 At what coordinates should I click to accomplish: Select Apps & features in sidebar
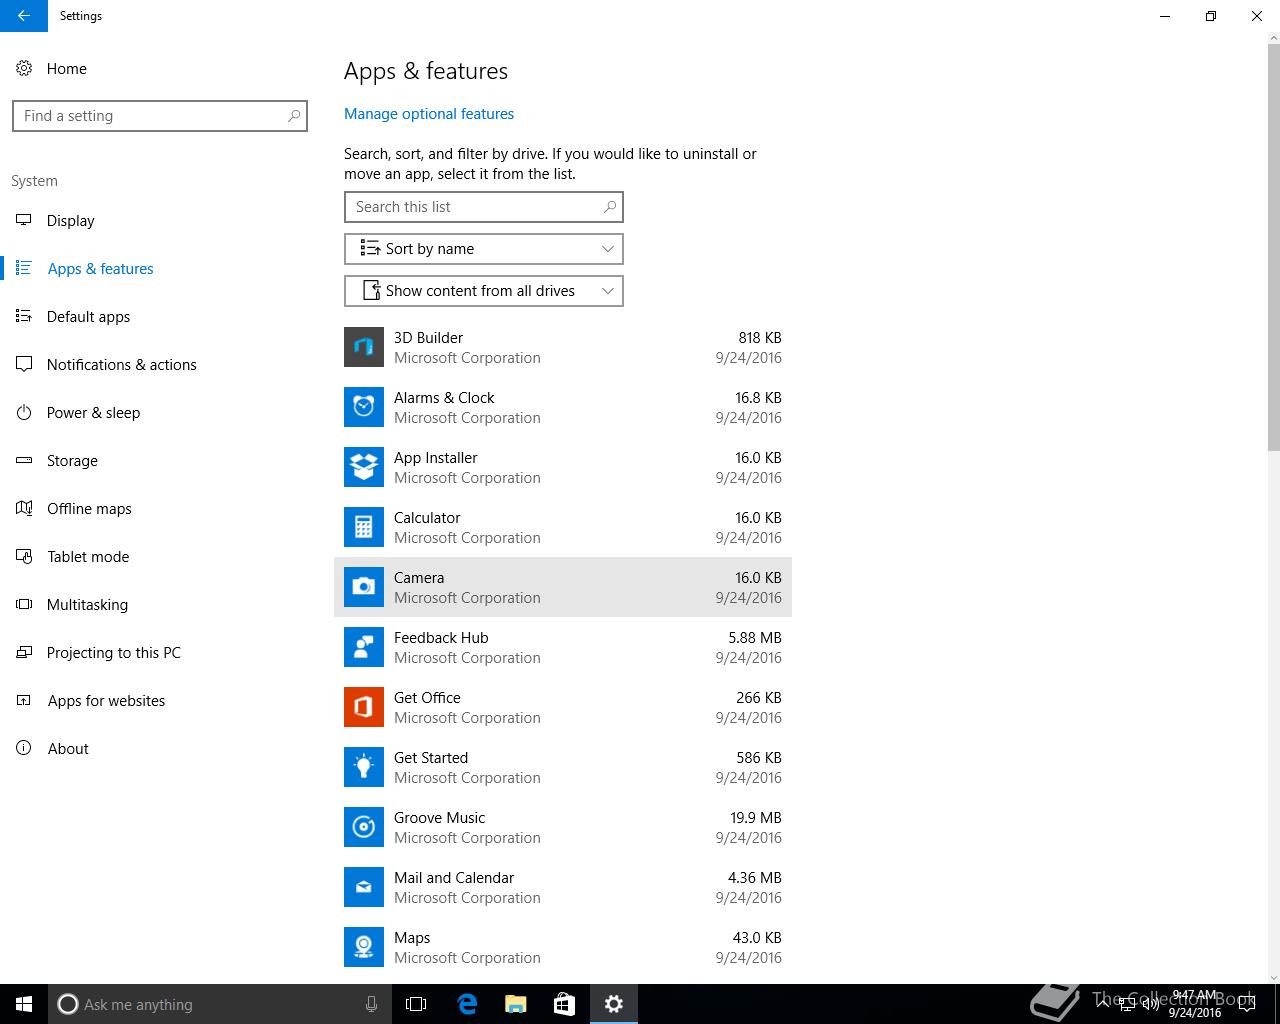pos(101,268)
